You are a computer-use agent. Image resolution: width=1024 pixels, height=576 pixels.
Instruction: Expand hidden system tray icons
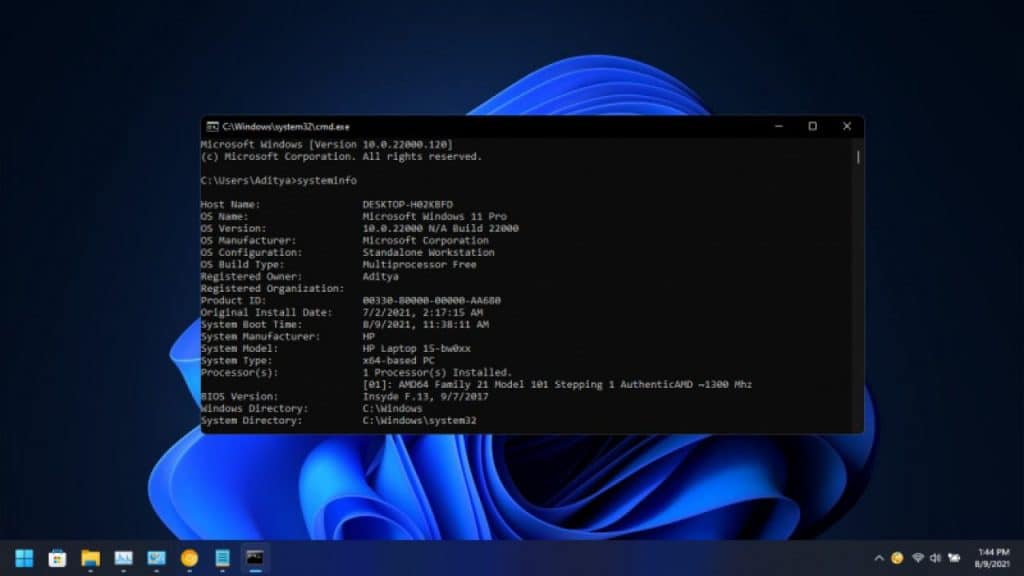coord(879,558)
